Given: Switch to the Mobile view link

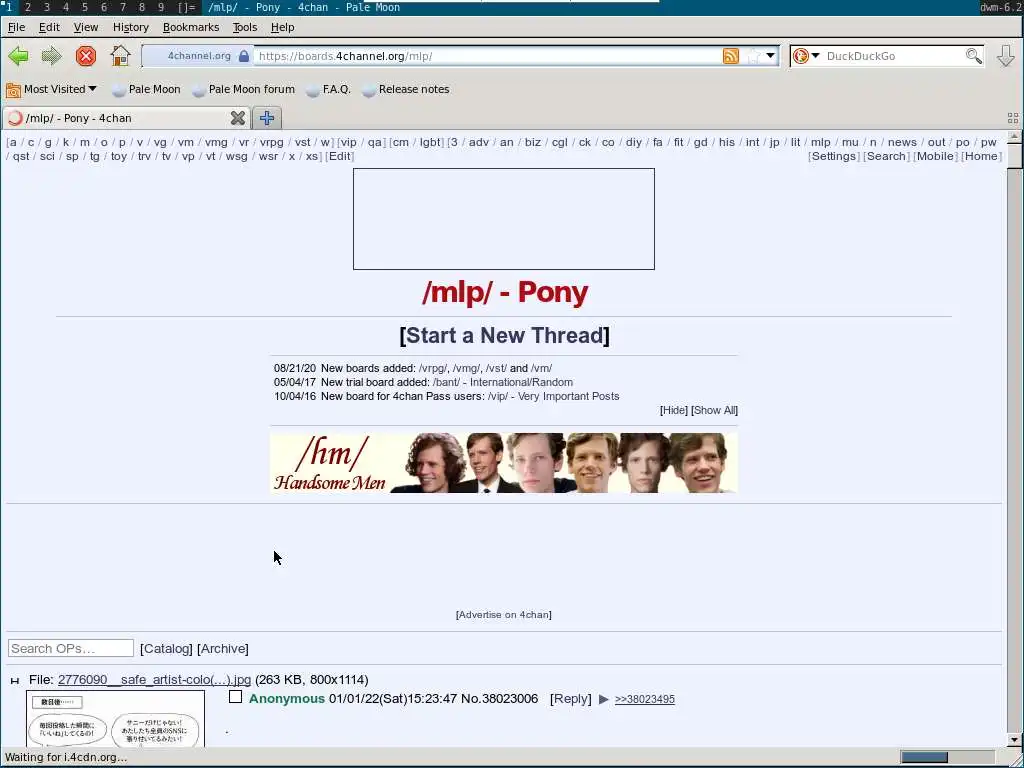Looking at the screenshot, I should (x=935, y=156).
